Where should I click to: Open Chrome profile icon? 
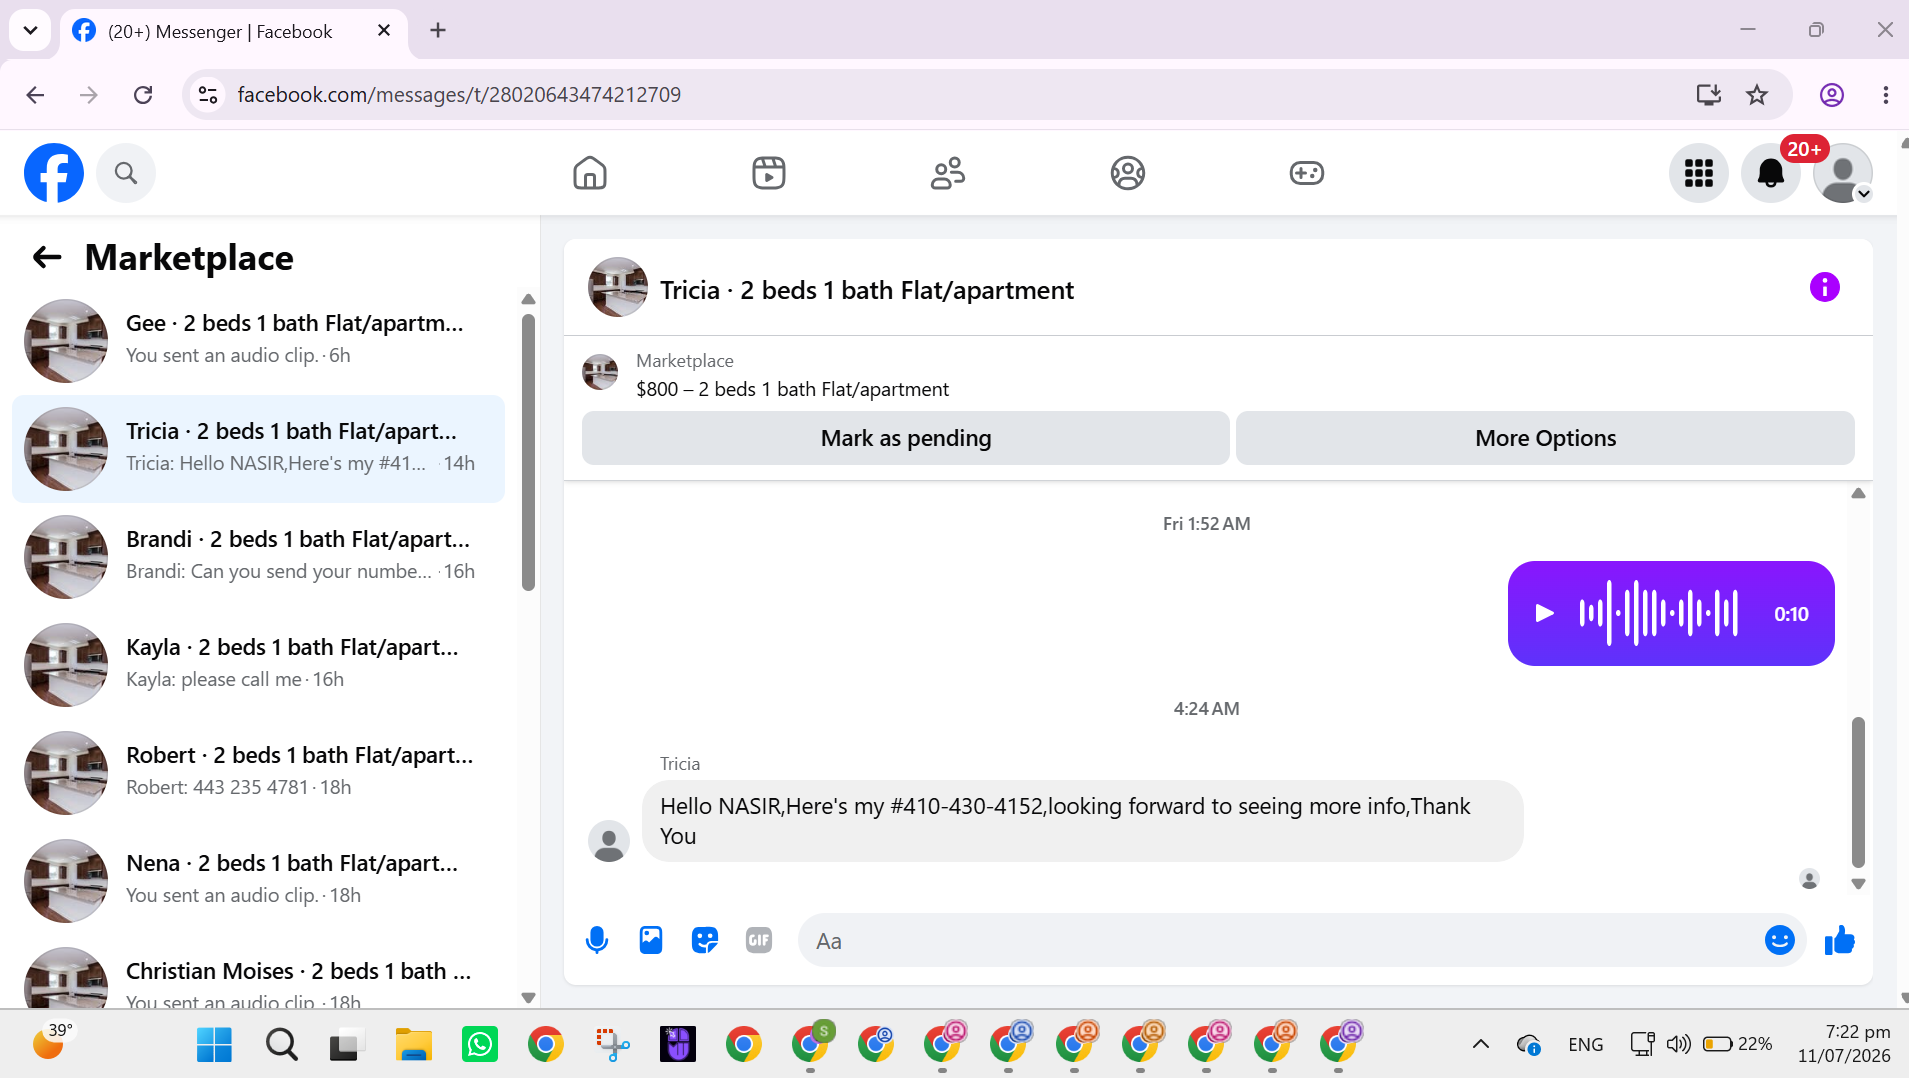tap(1831, 95)
